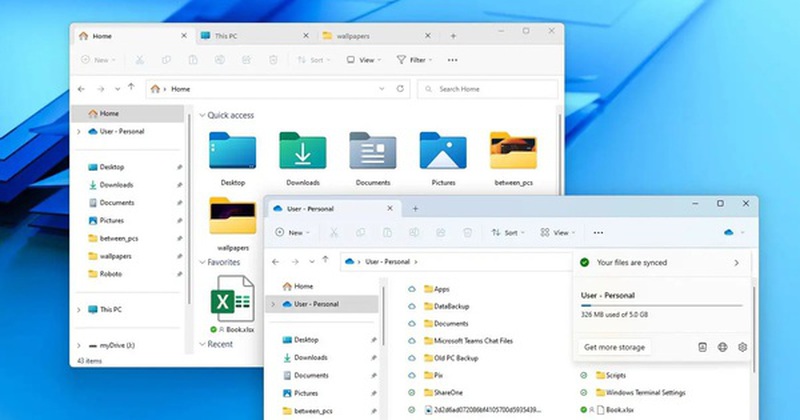Click See more (three dots) in the Home toolbar
800x420 pixels.
451,60
